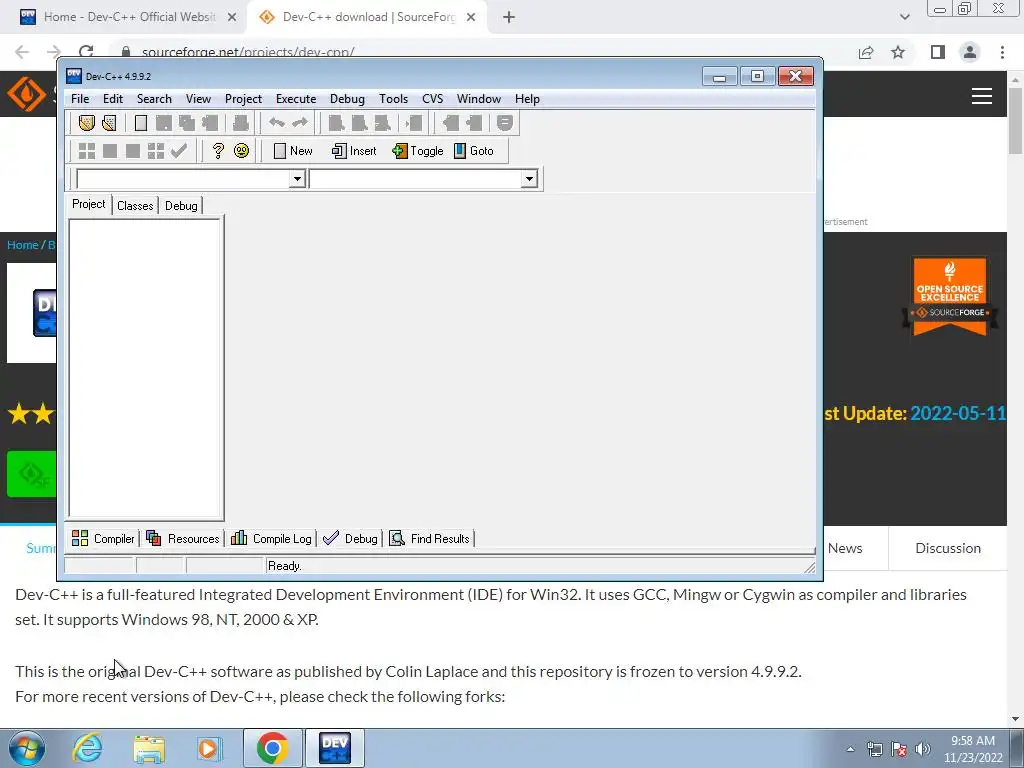Click the blank page New Source File icon
This screenshot has width=1024, height=768.
pos(140,123)
